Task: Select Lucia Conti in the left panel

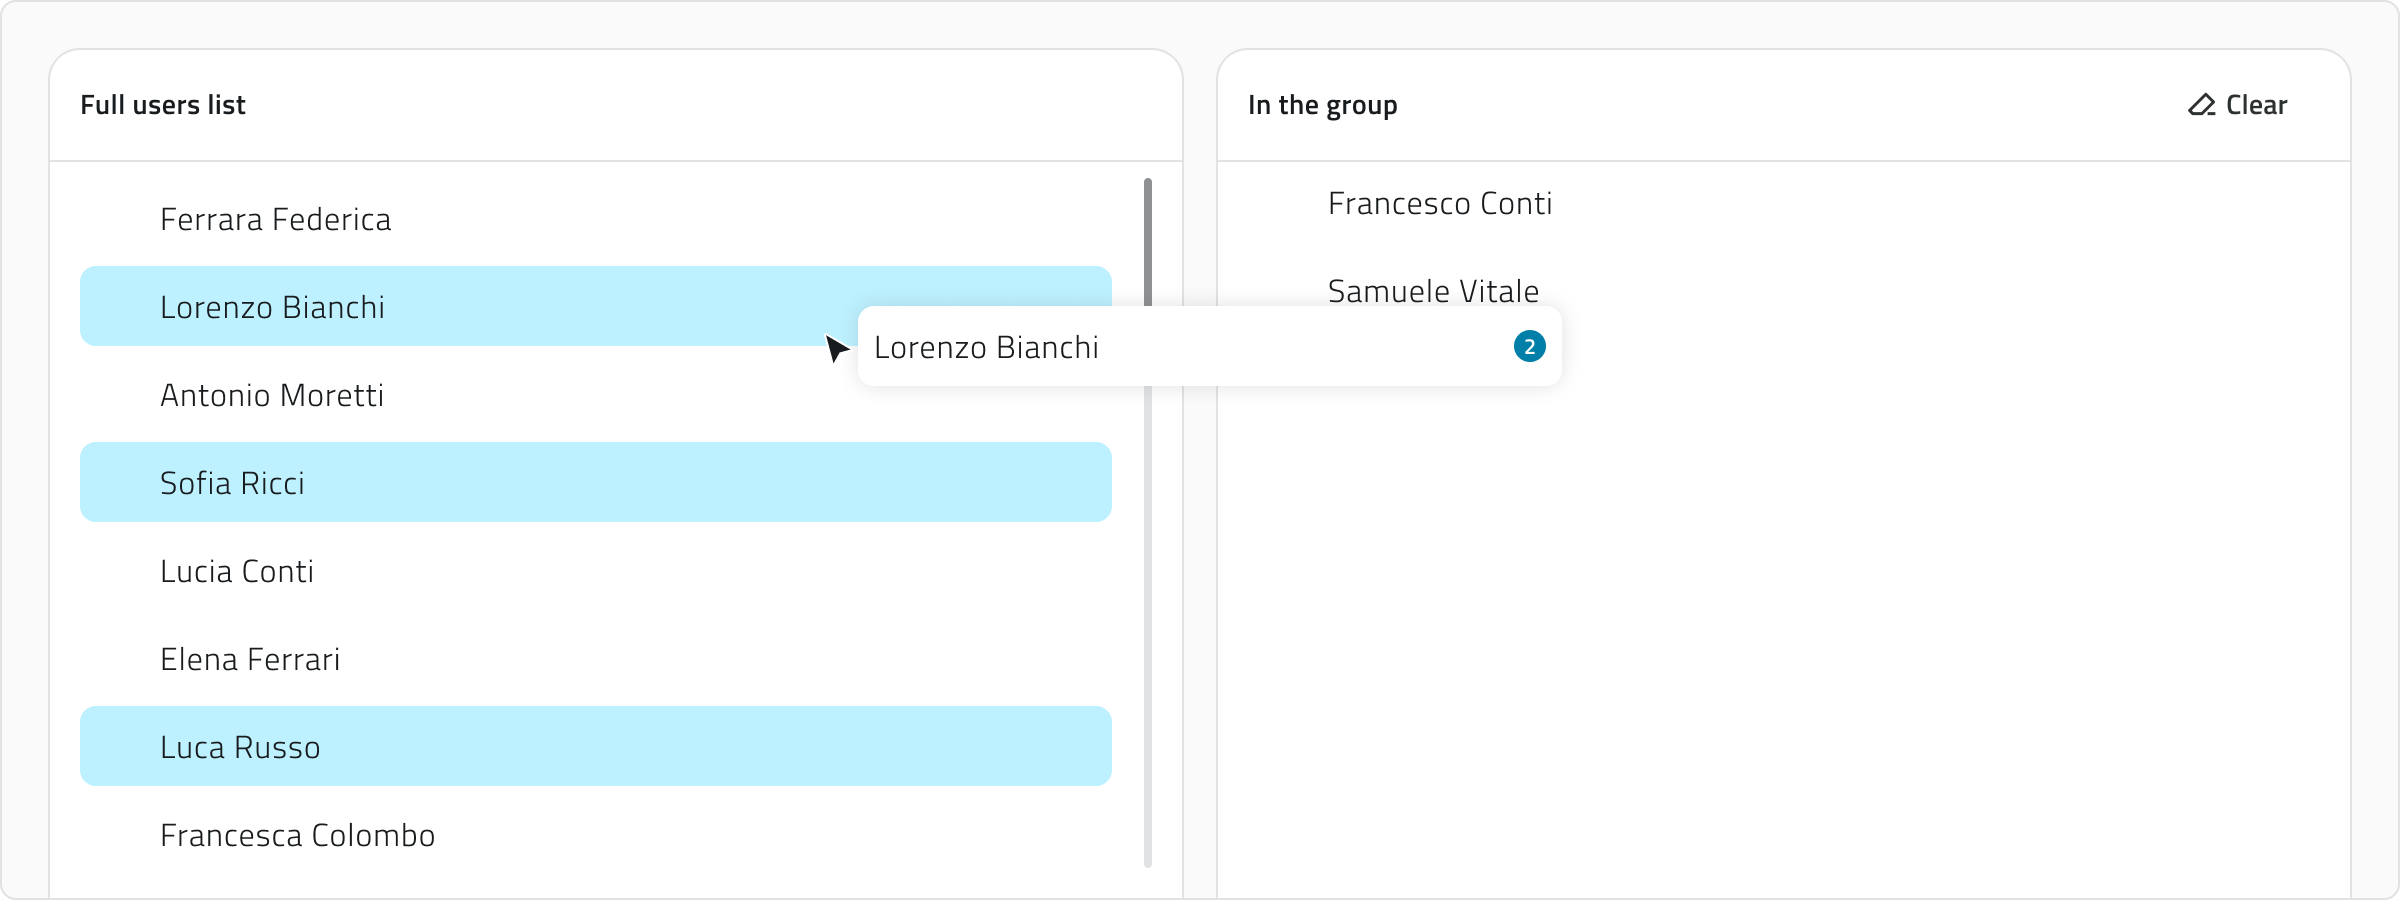Action: (237, 570)
